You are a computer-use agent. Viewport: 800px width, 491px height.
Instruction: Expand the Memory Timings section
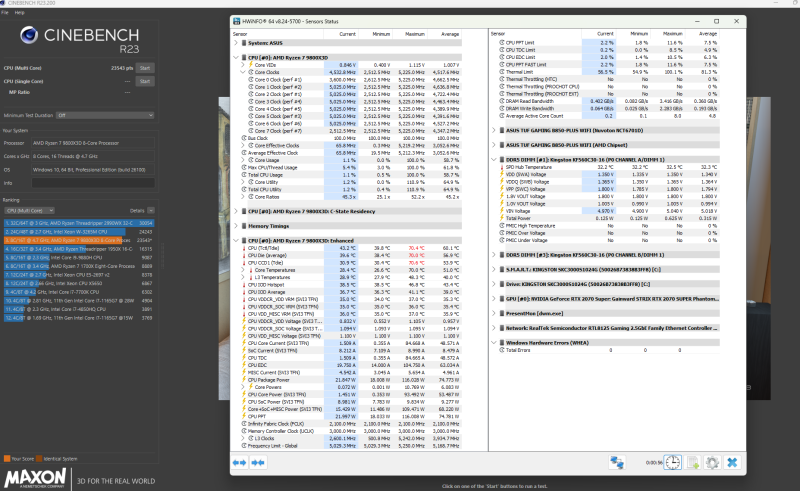coord(236,226)
